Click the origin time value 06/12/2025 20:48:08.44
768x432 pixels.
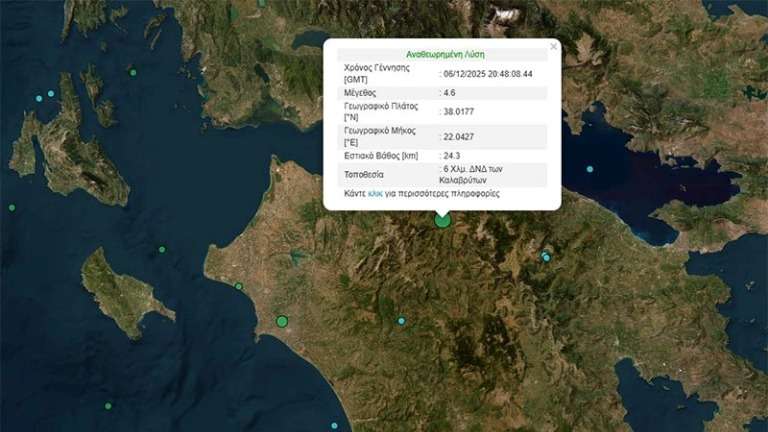pyautogui.click(x=488, y=74)
